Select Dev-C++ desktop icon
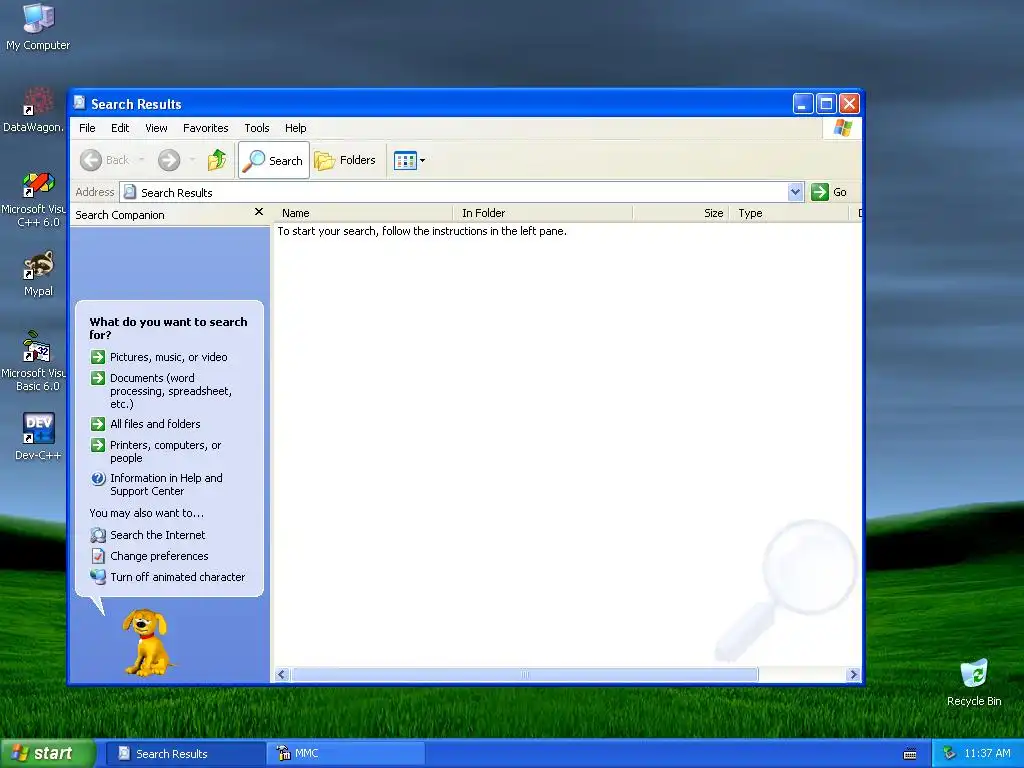 click(x=38, y=436)
